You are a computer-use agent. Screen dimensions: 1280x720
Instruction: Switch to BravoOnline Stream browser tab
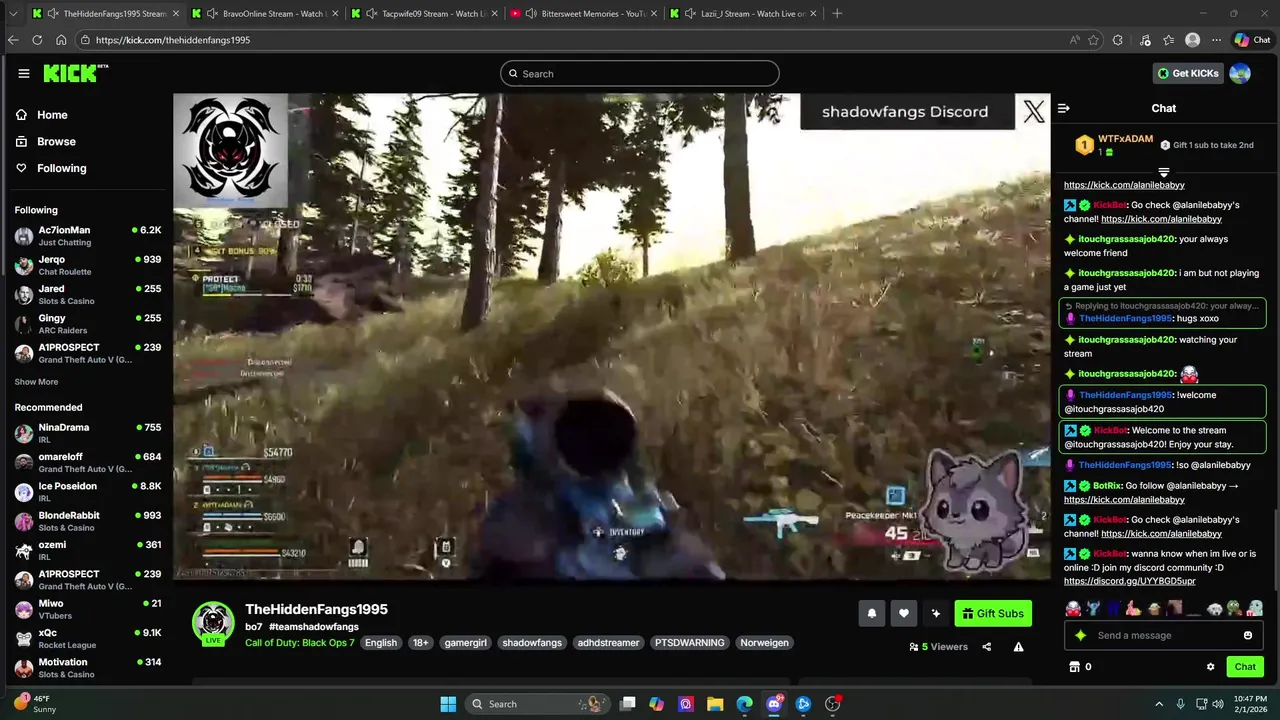point(265,14)
